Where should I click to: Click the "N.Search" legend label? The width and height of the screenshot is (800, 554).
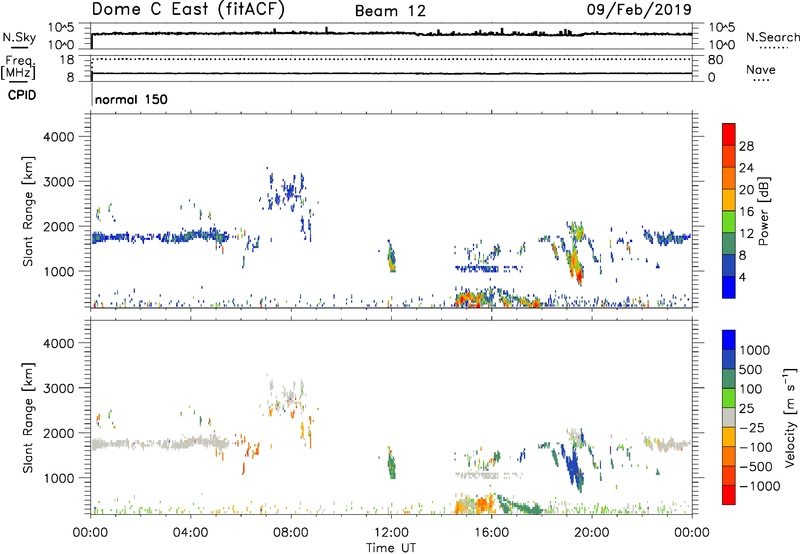(772, 37)
